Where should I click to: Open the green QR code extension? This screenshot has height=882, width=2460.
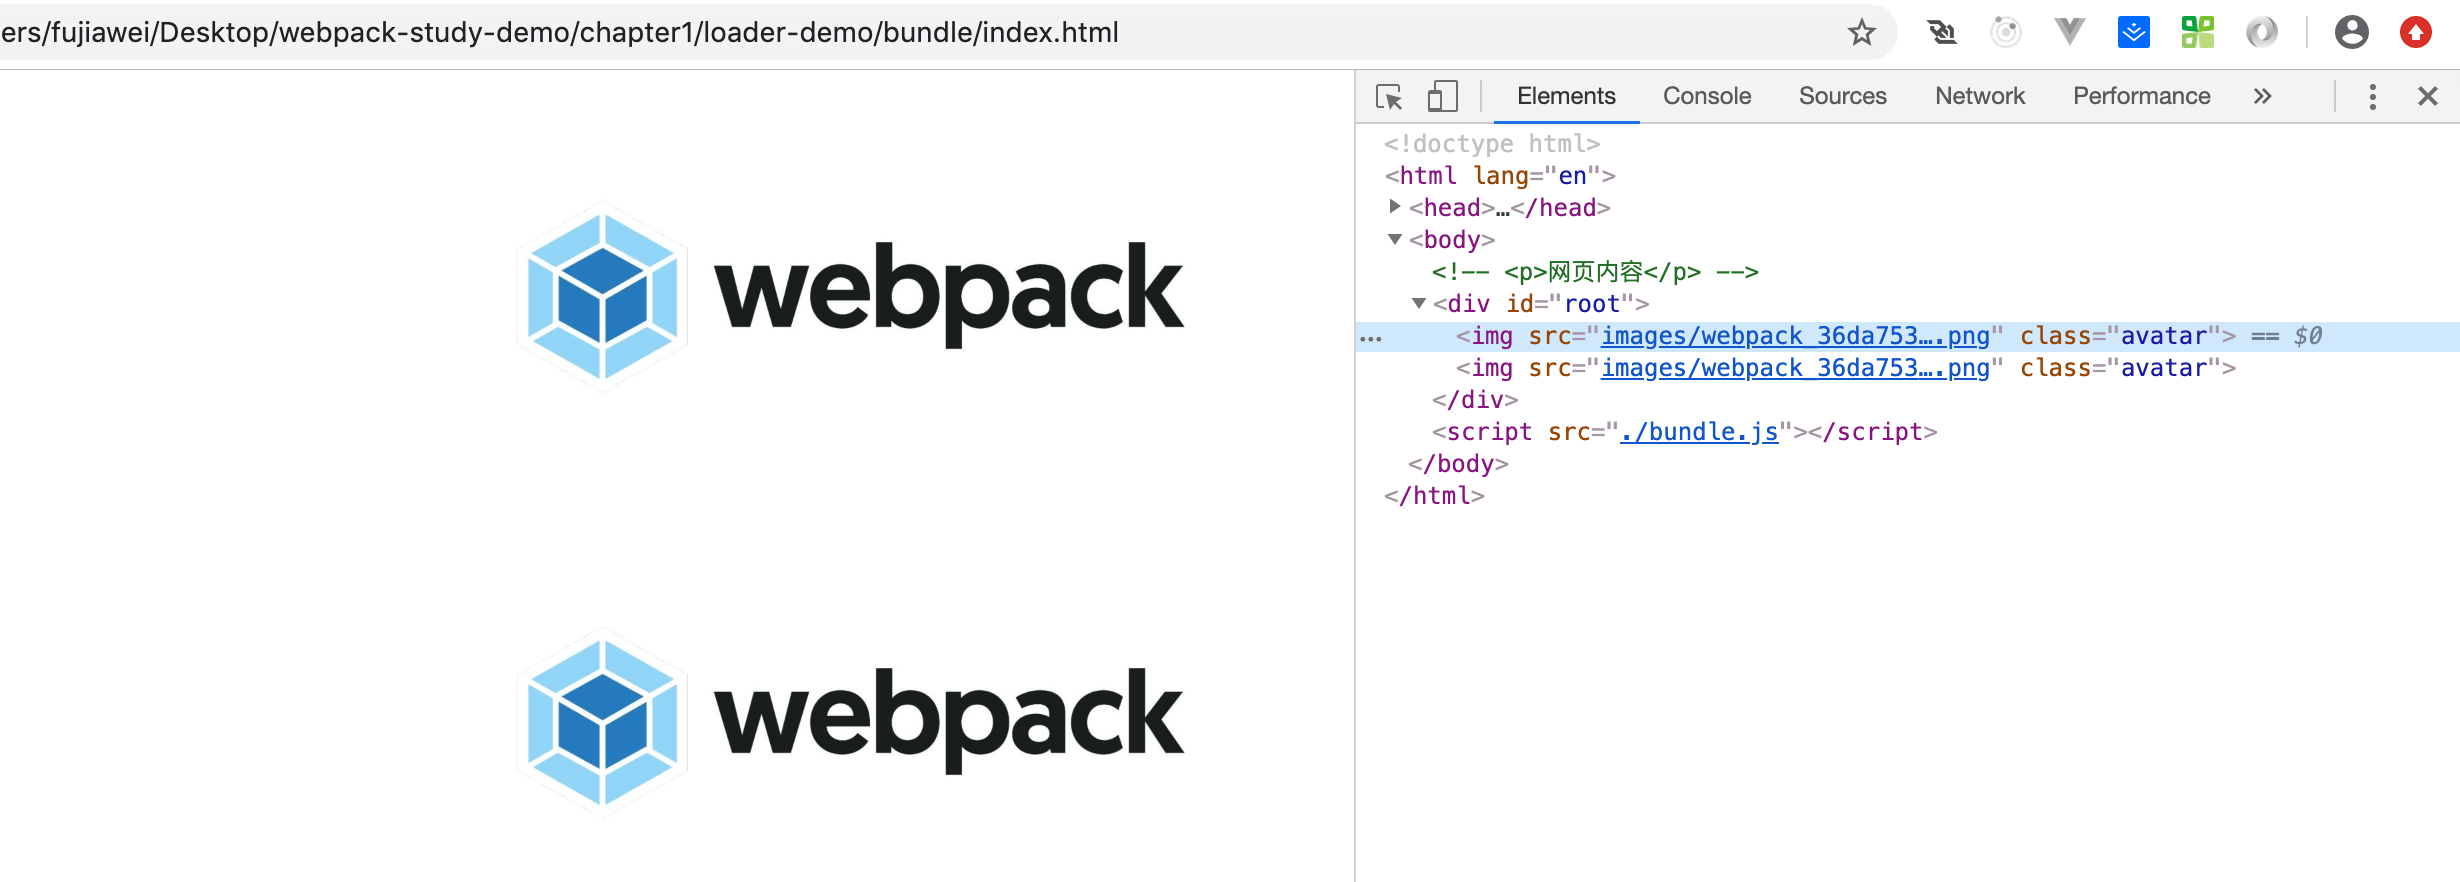click(2197, 33)
